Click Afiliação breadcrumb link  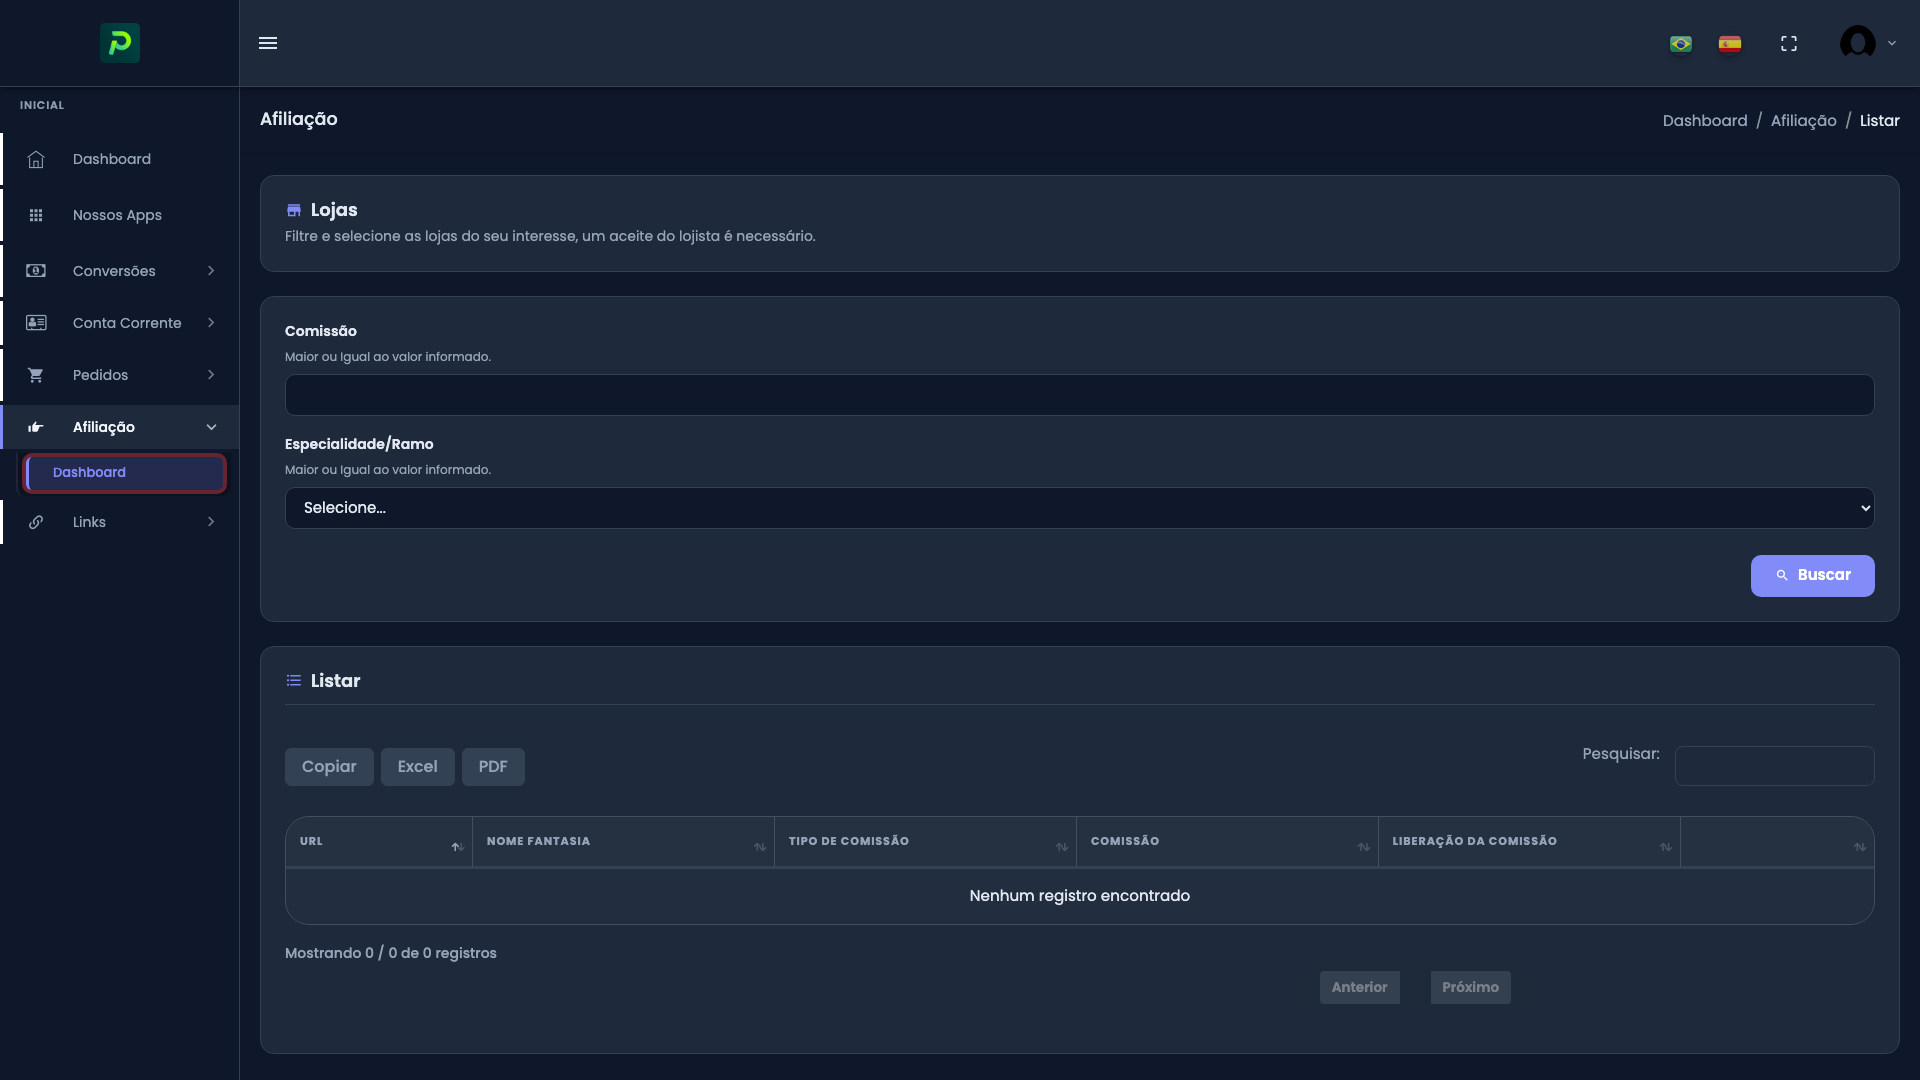tap(1803, 121)
